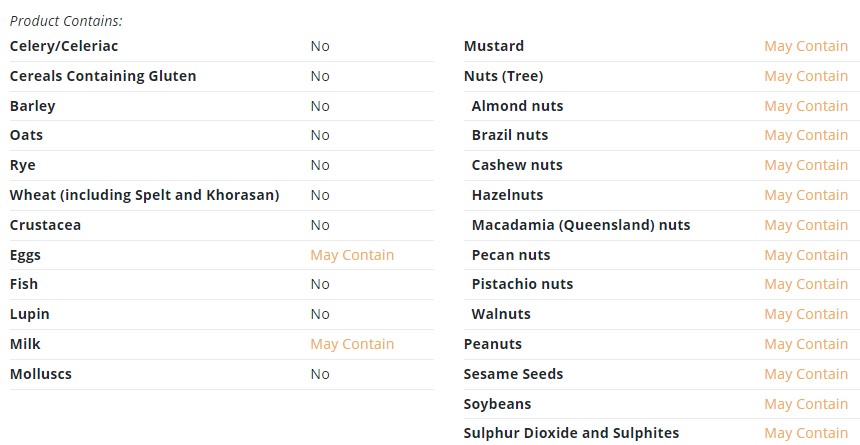Select Macadamia (Queensland) nuts label
Image resolution: width=860 pixels, height=445 pixels.
click(x=581, y=225)
